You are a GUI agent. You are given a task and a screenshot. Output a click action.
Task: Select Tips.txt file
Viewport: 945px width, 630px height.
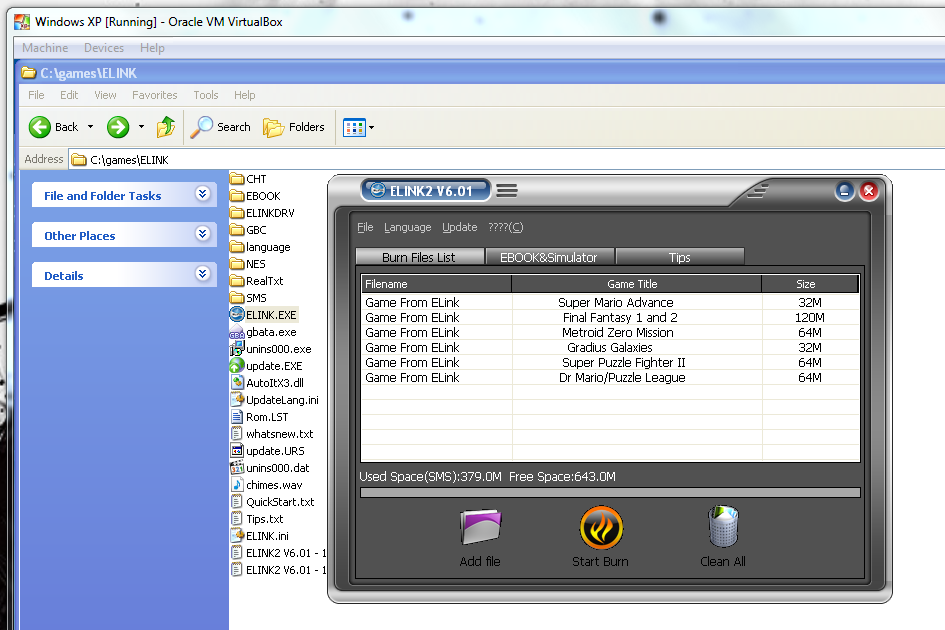click(257, 519)
